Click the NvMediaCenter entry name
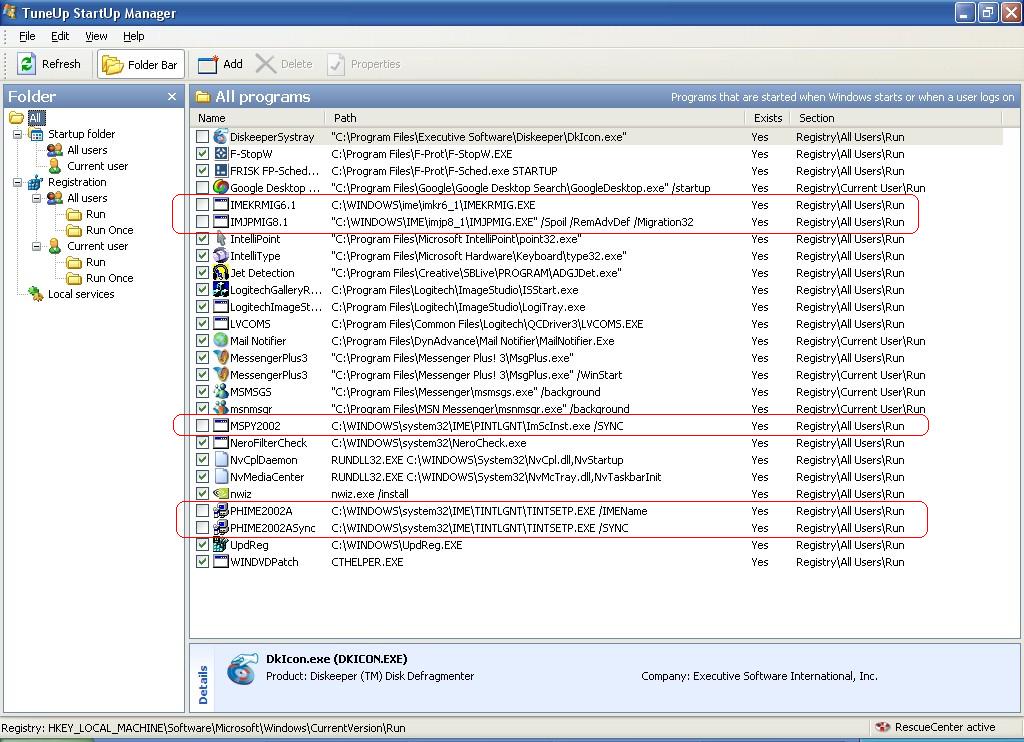 pos(267,477)
